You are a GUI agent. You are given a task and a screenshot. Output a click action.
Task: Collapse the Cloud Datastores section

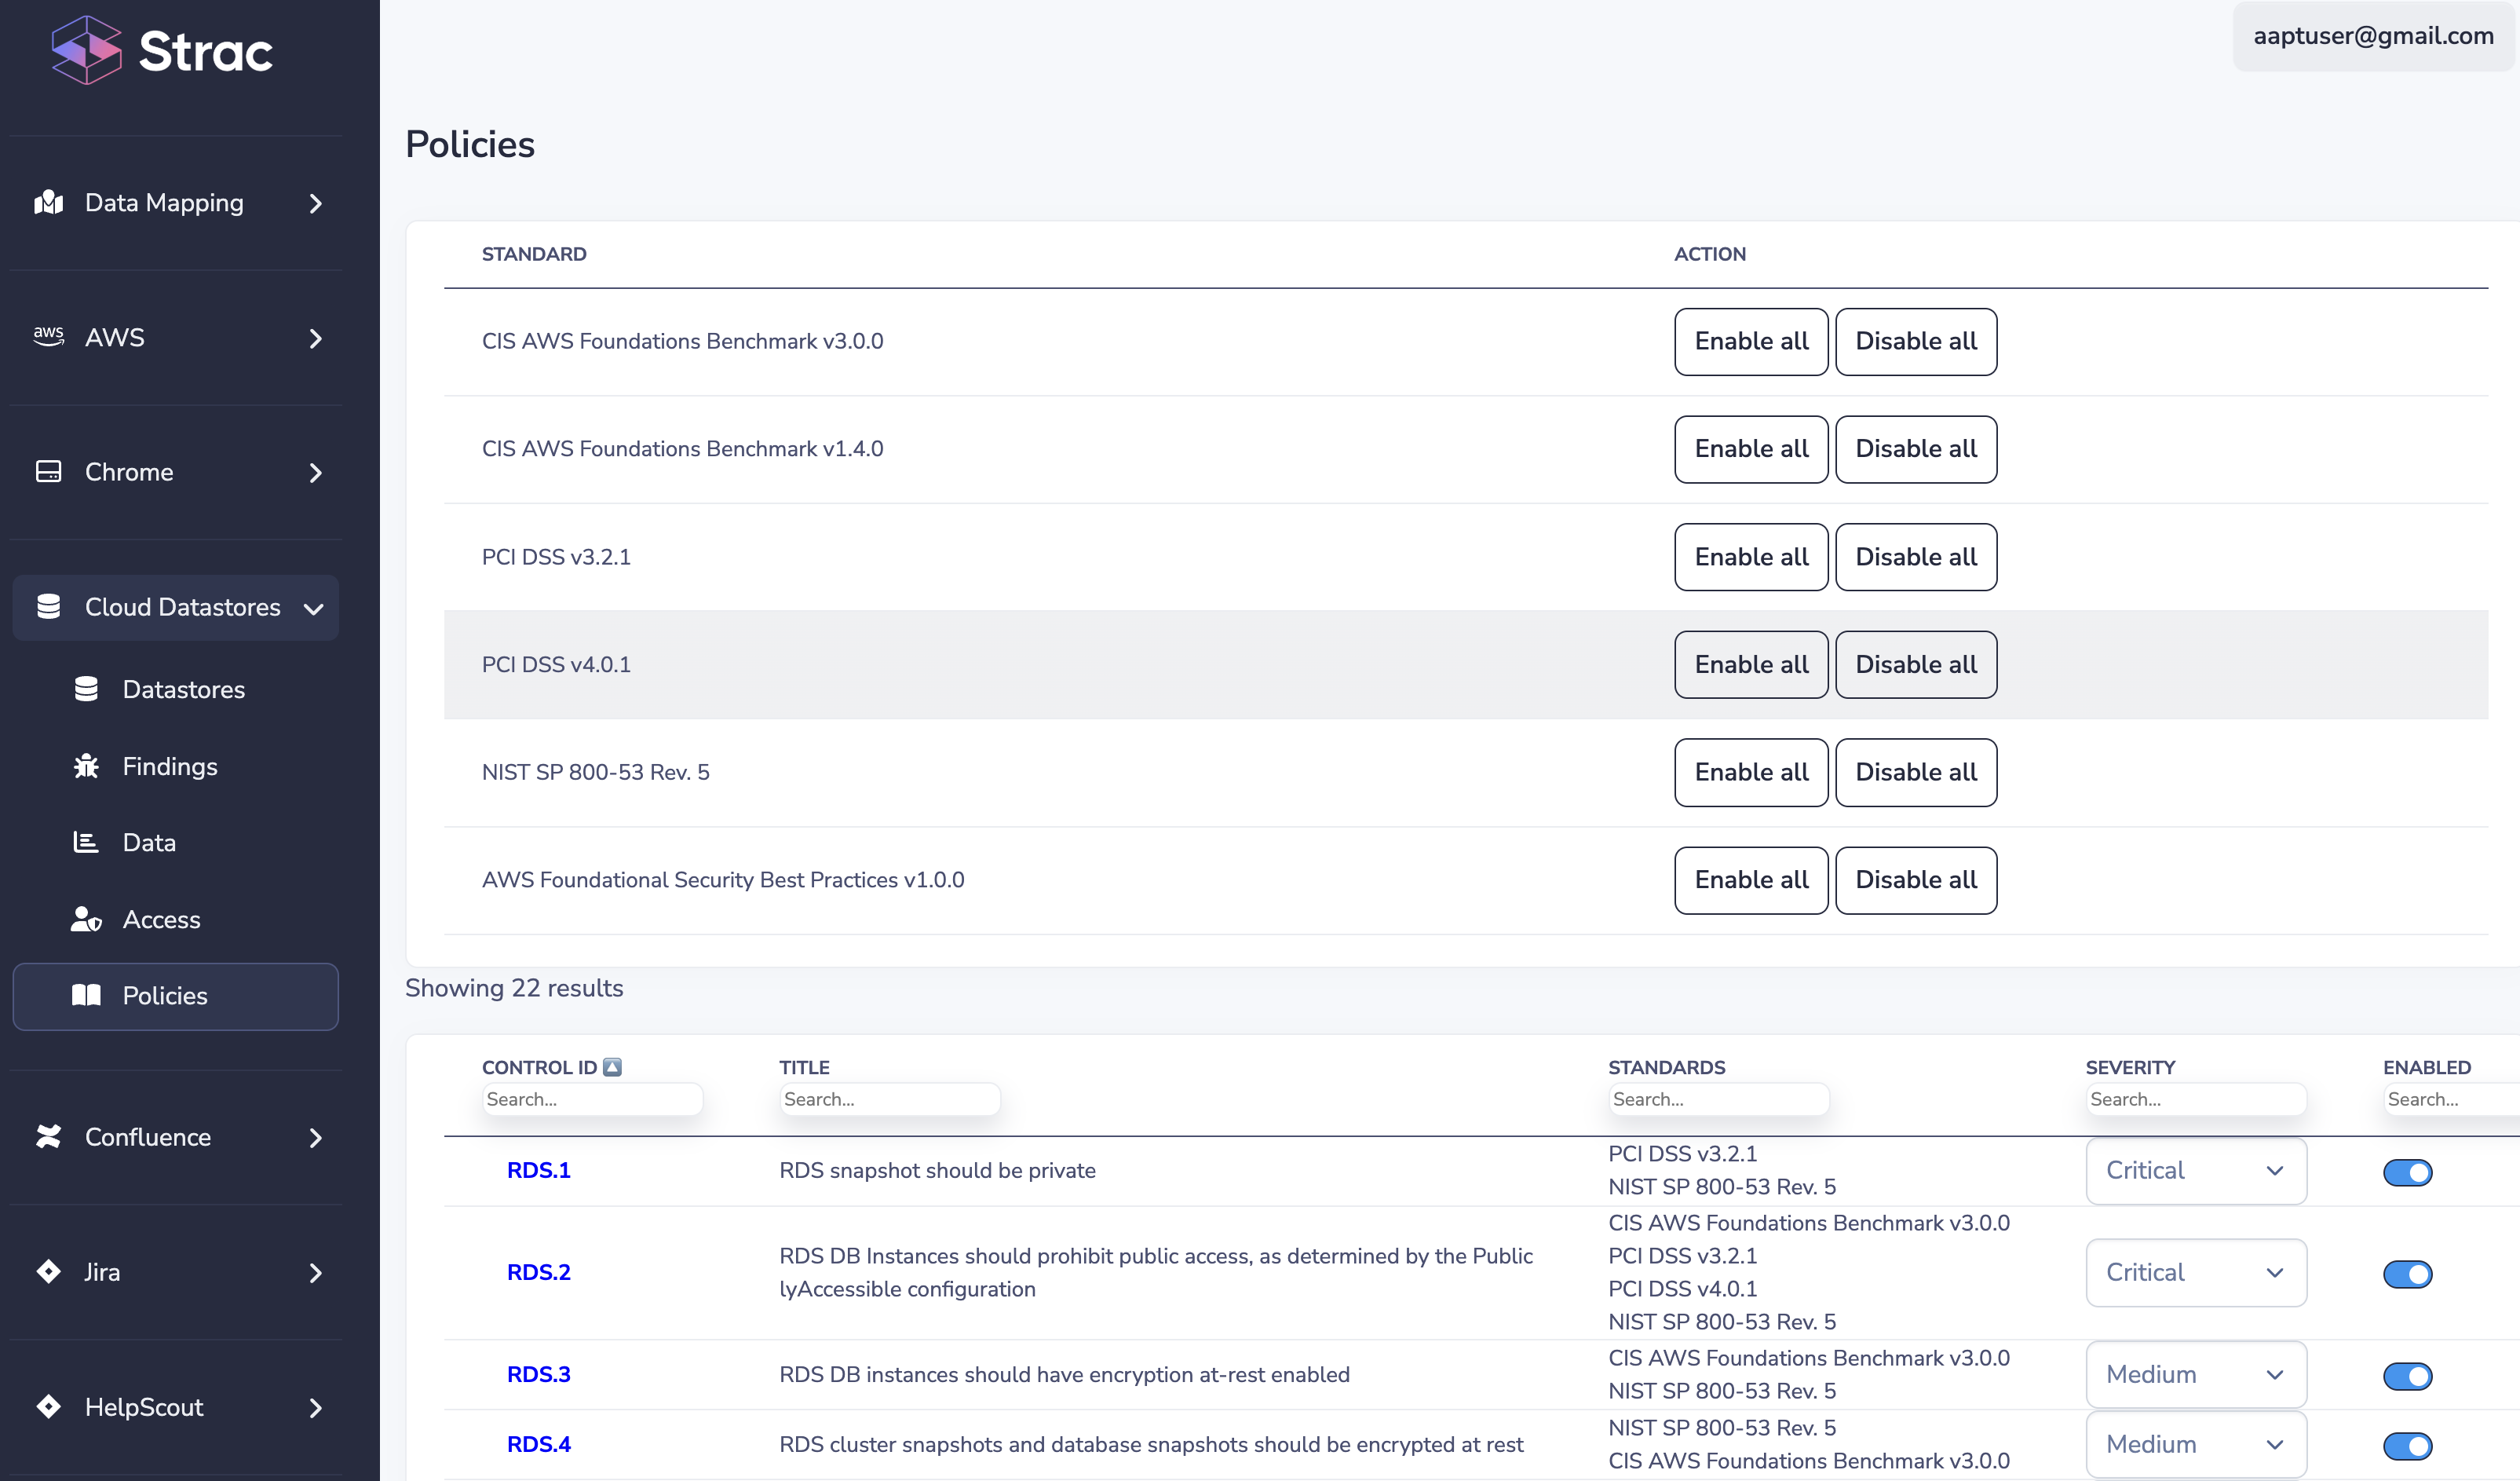coord(313,608)
